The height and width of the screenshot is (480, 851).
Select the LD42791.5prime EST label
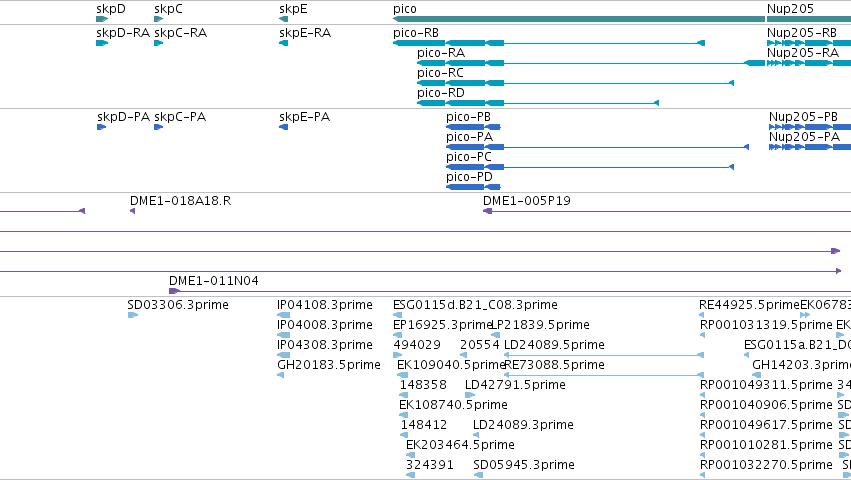516,386
